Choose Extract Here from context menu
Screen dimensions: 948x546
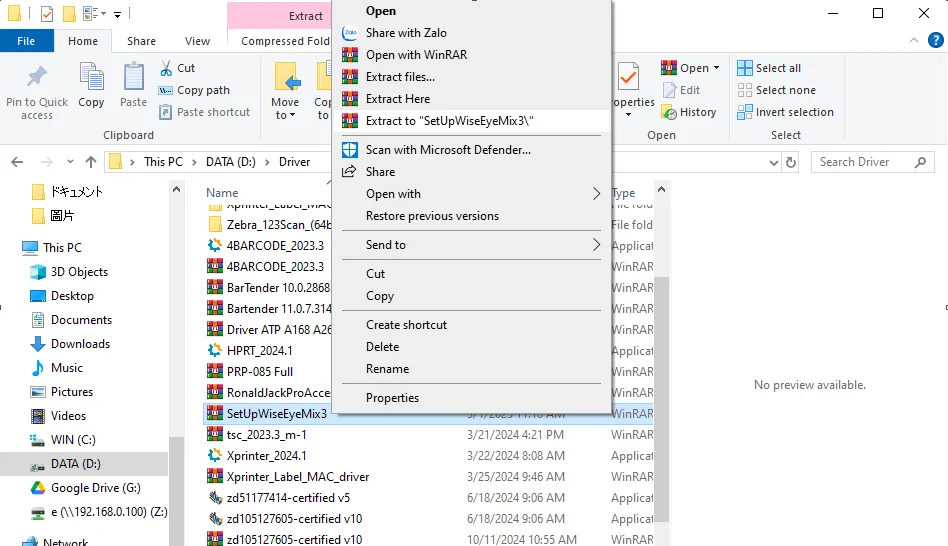397,99
